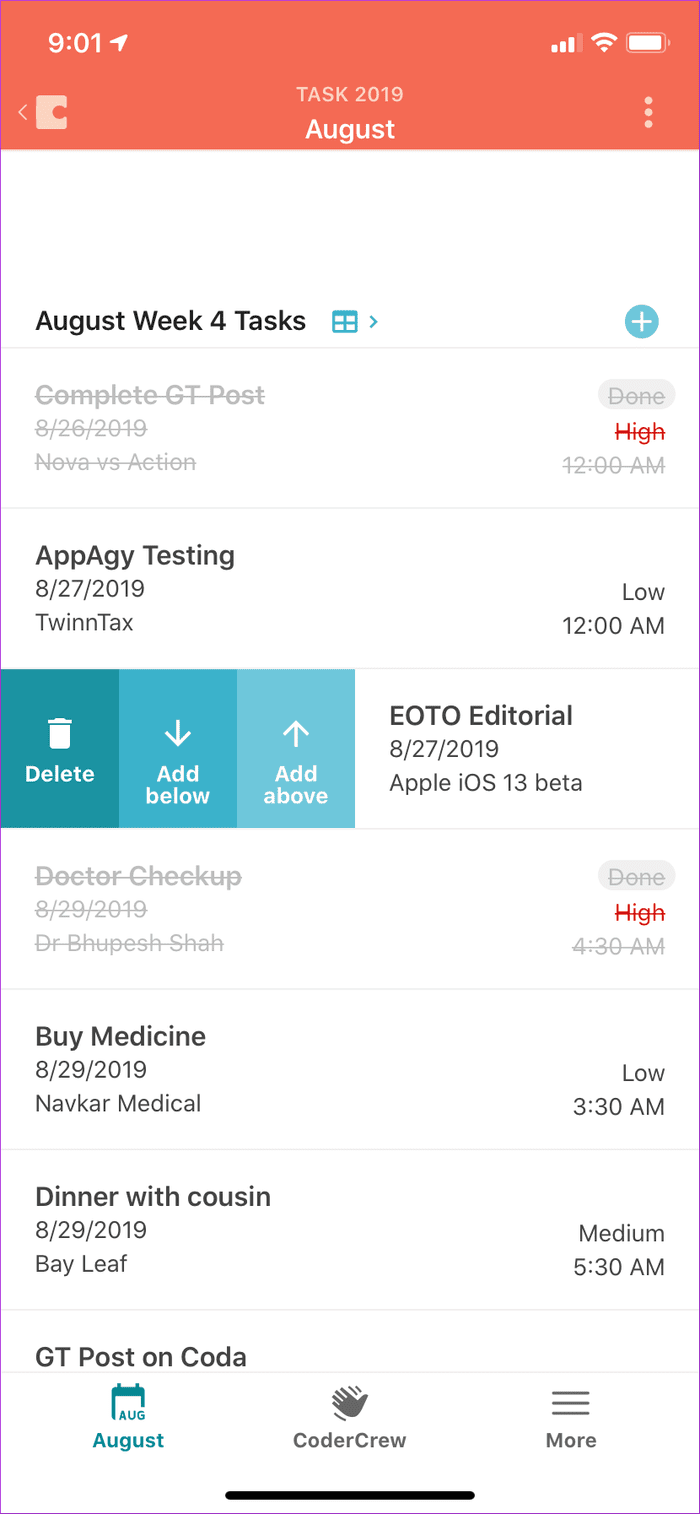The height and width of the screenshot is (1514, 700).
Task: Switch to the August calendar tab
Action: 129,1418
